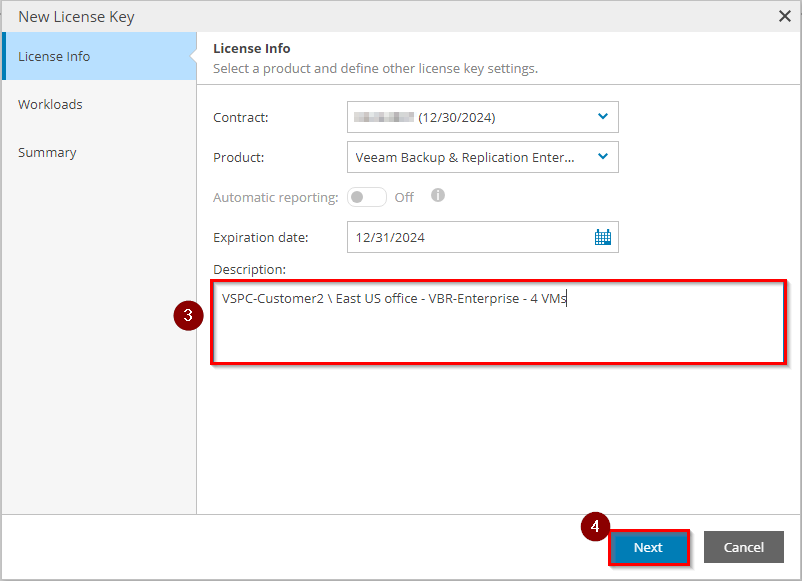Image resolution: width=802 pixels, height=581 pixels.
Task: Click the License Info heading text
Action: click(x=252, y=49)
